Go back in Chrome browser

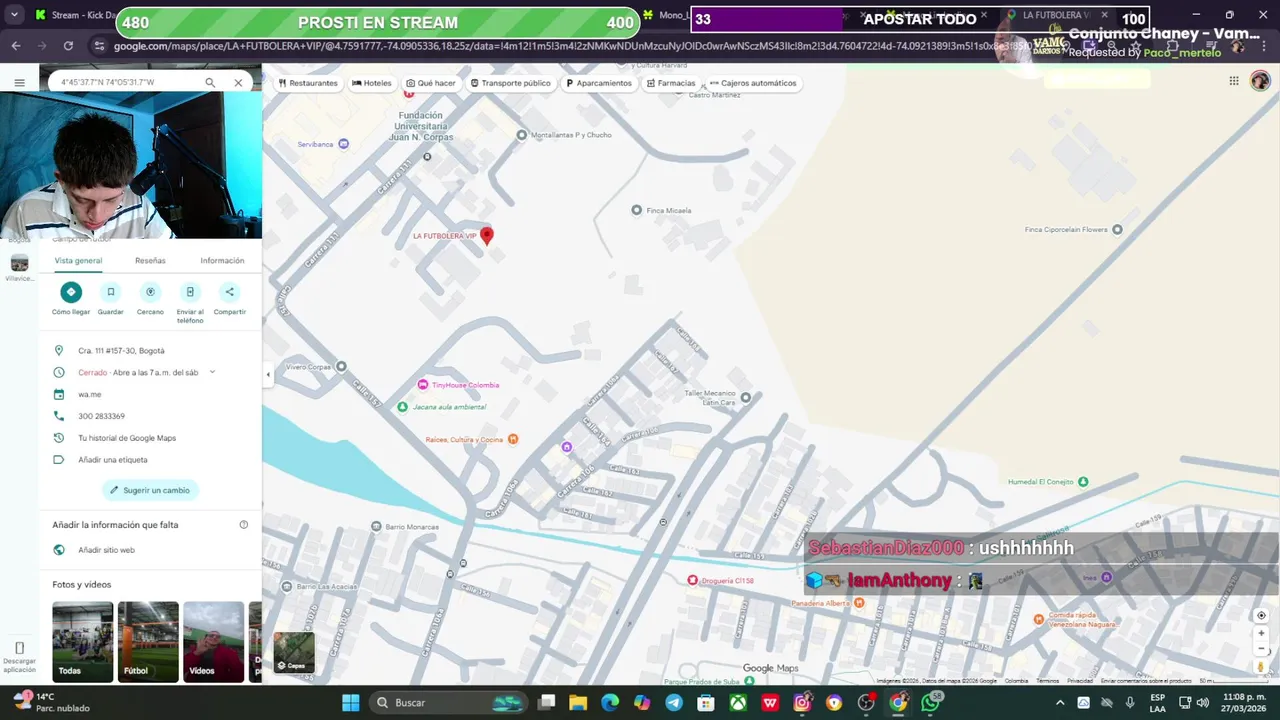click(x=16, y=46)
